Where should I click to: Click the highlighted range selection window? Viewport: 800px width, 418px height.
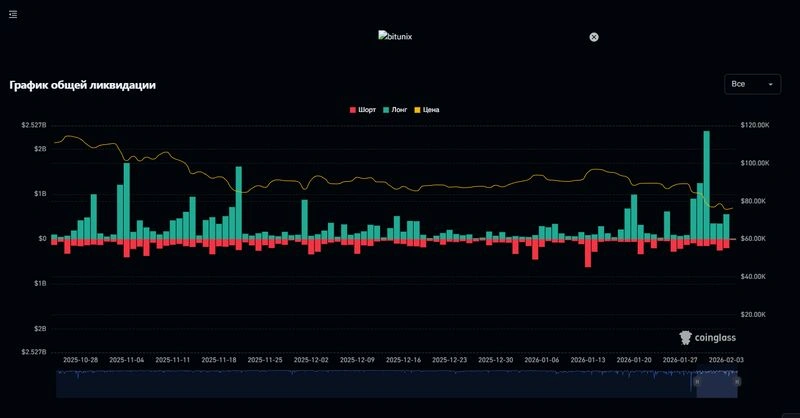(717, 384)
